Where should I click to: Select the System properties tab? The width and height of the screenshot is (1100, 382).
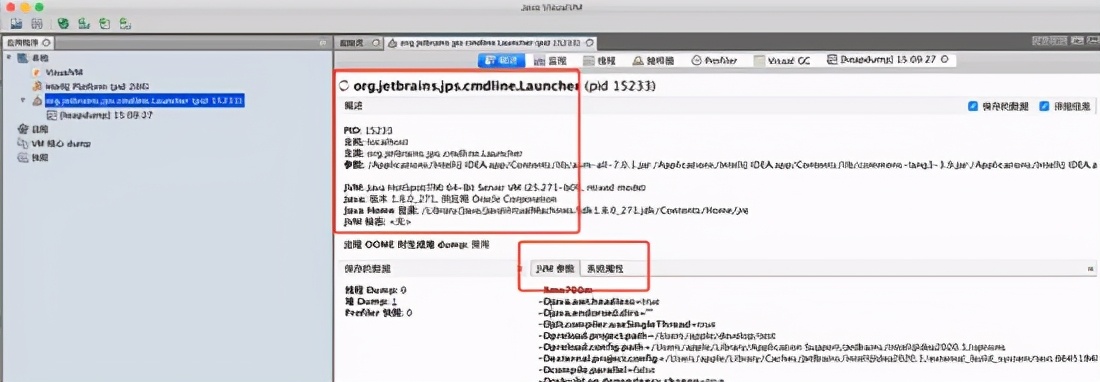pyautogui.click(x=605, y=268)
